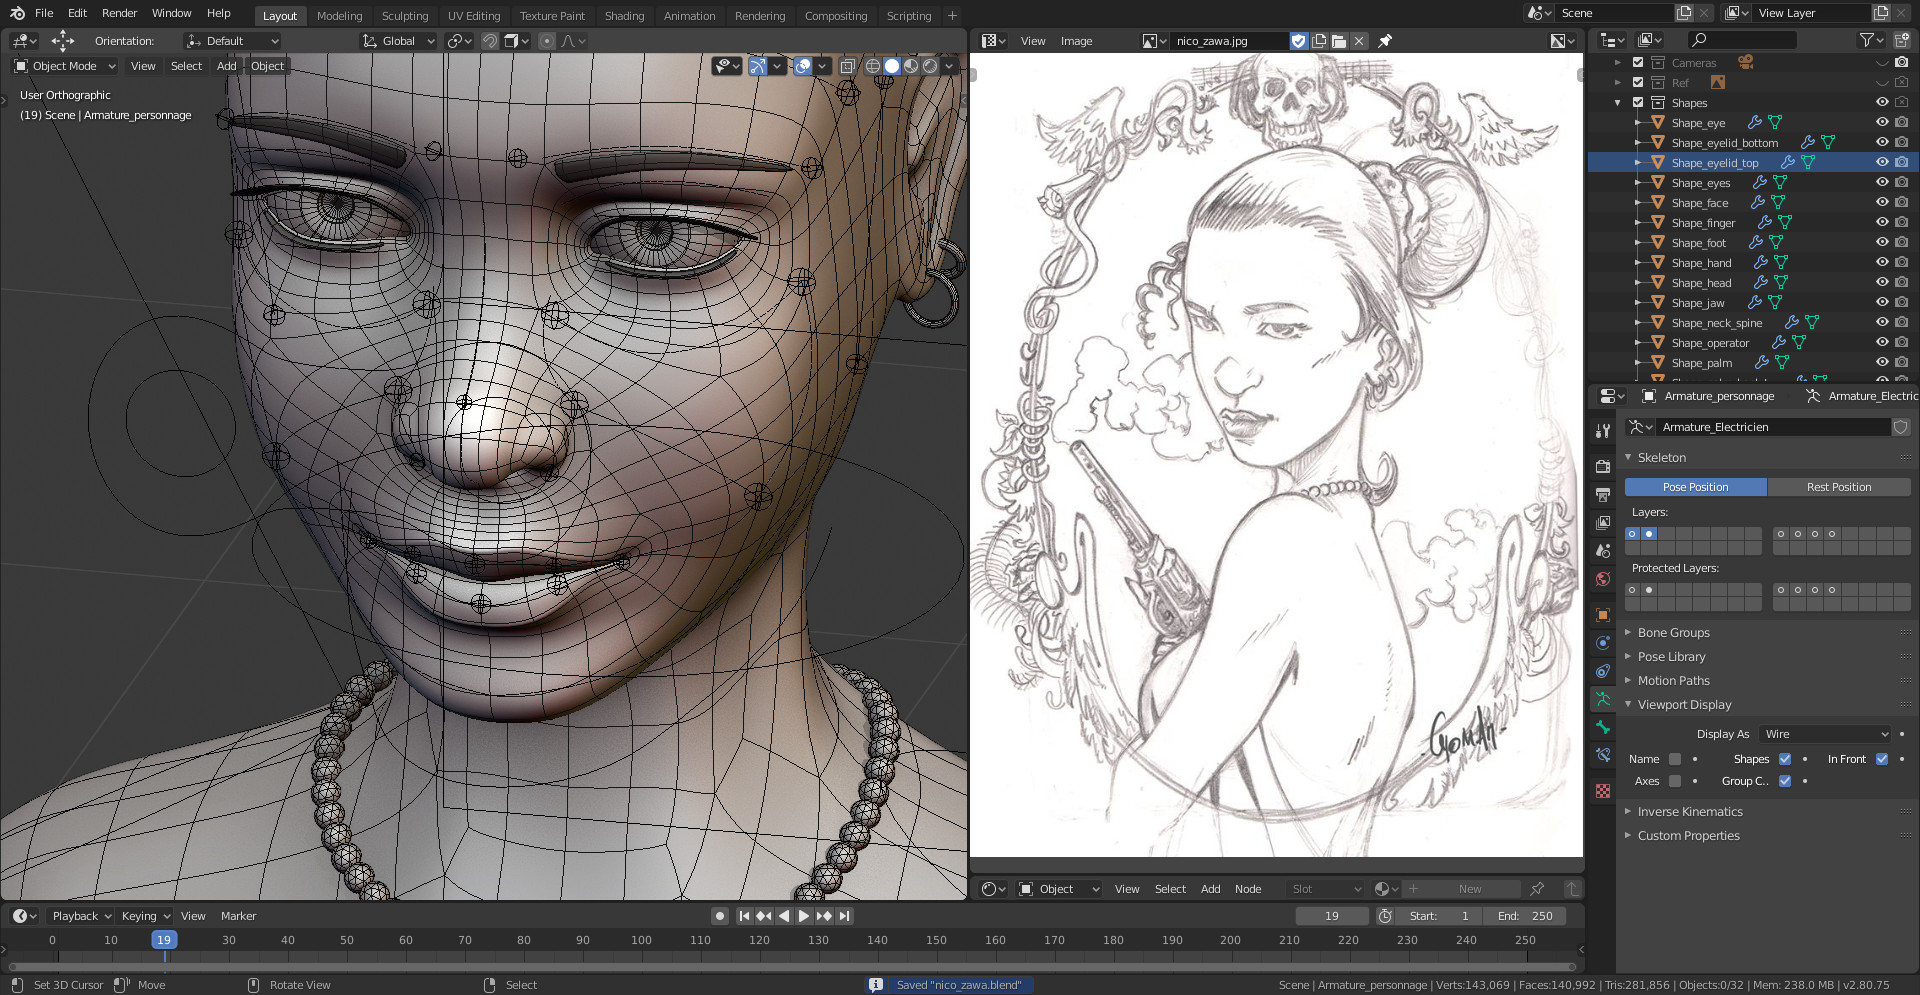Open the World properties tab
Viewport: 1920px width, 995px height.
click(x=1603, y=578)
